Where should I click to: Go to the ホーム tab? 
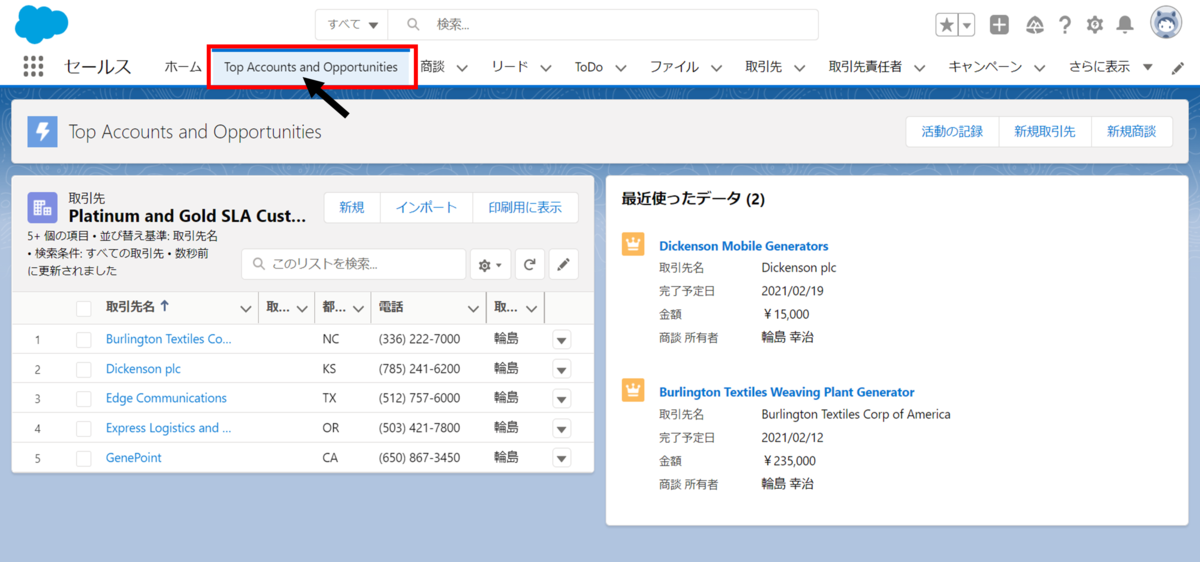(x=183, y=67)
